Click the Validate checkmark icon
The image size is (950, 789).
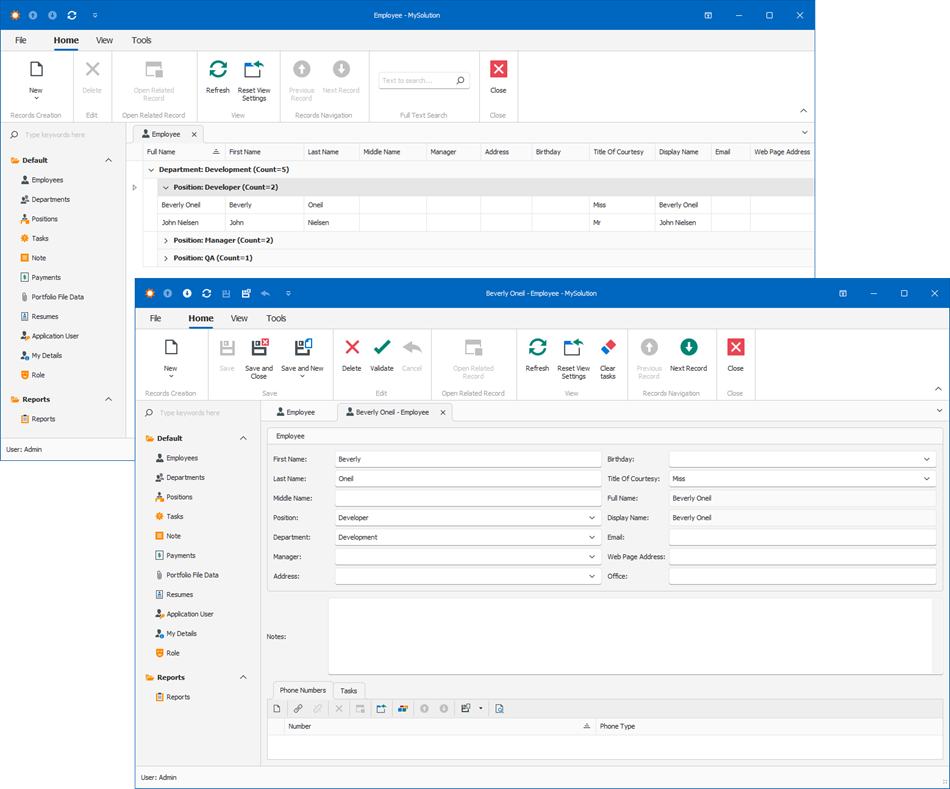click(x=382, y=347)
